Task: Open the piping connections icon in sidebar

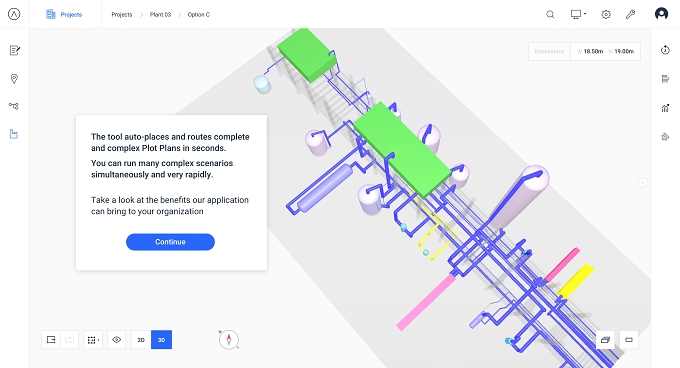Action: pyautogui.click(x=14, y=106)
